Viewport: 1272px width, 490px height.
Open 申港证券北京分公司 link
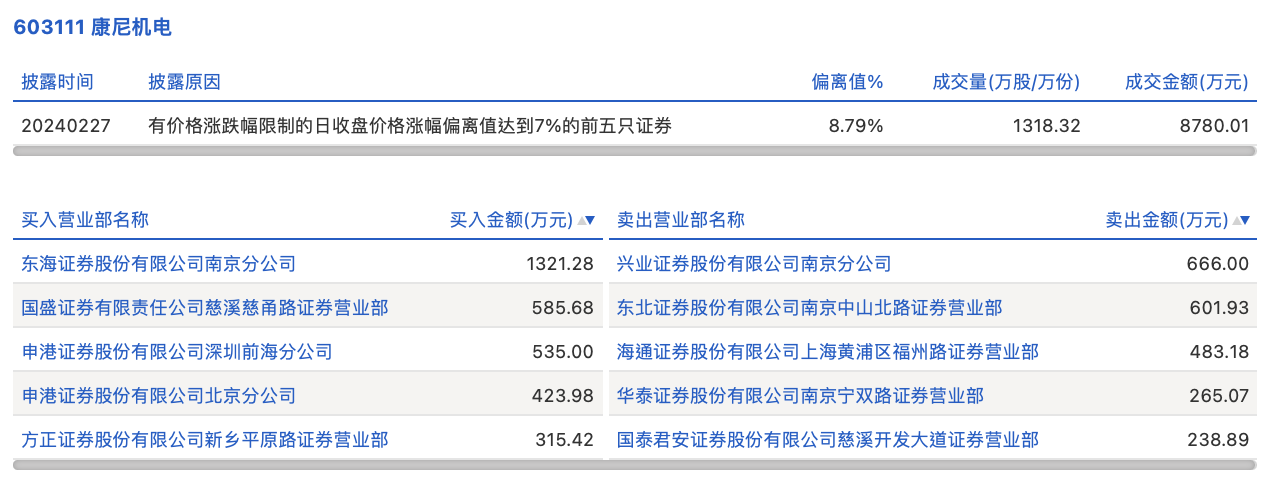coord(159,396)
